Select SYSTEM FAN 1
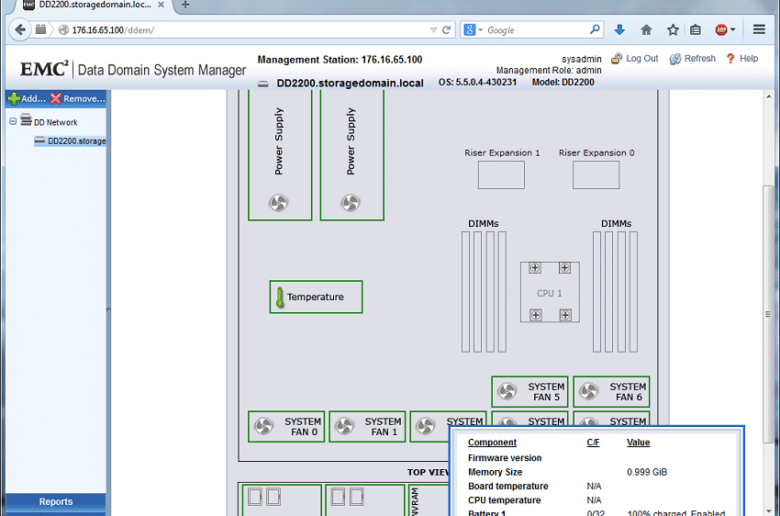 [x=367, y=426]
